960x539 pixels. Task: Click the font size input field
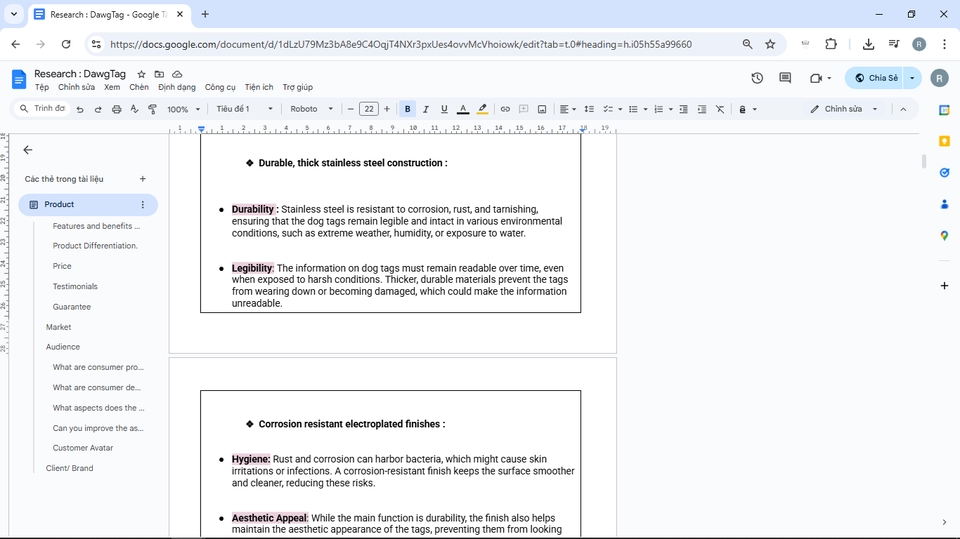coord(369,109)
